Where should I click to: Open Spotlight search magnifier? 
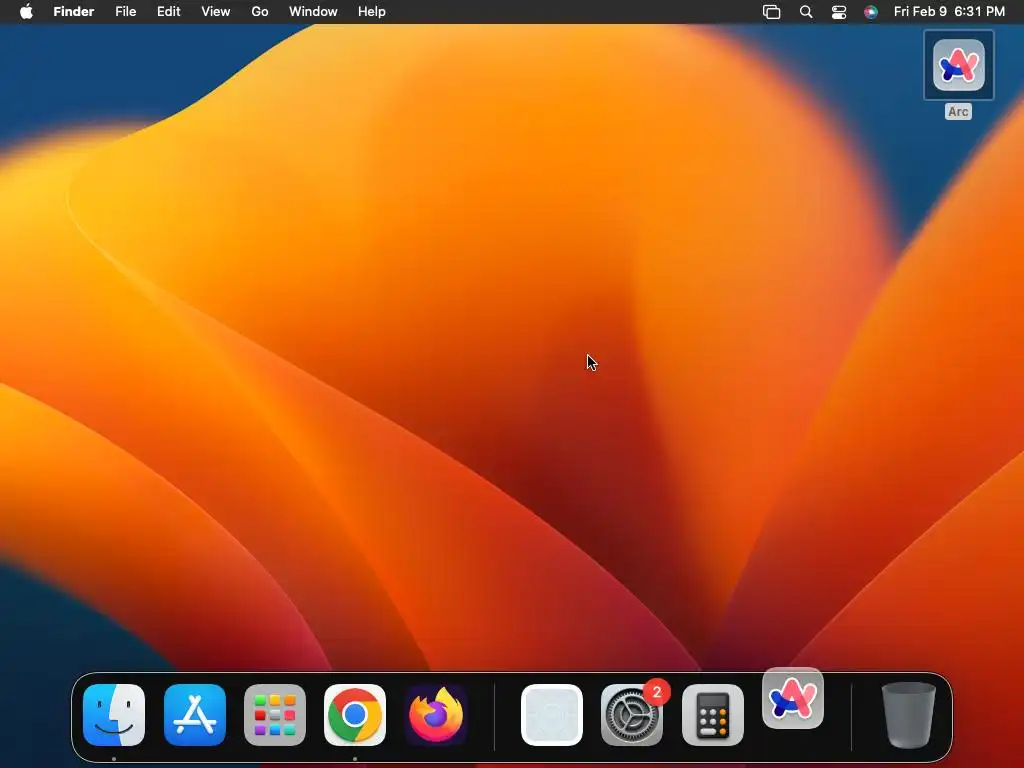(x=806, y=12)
